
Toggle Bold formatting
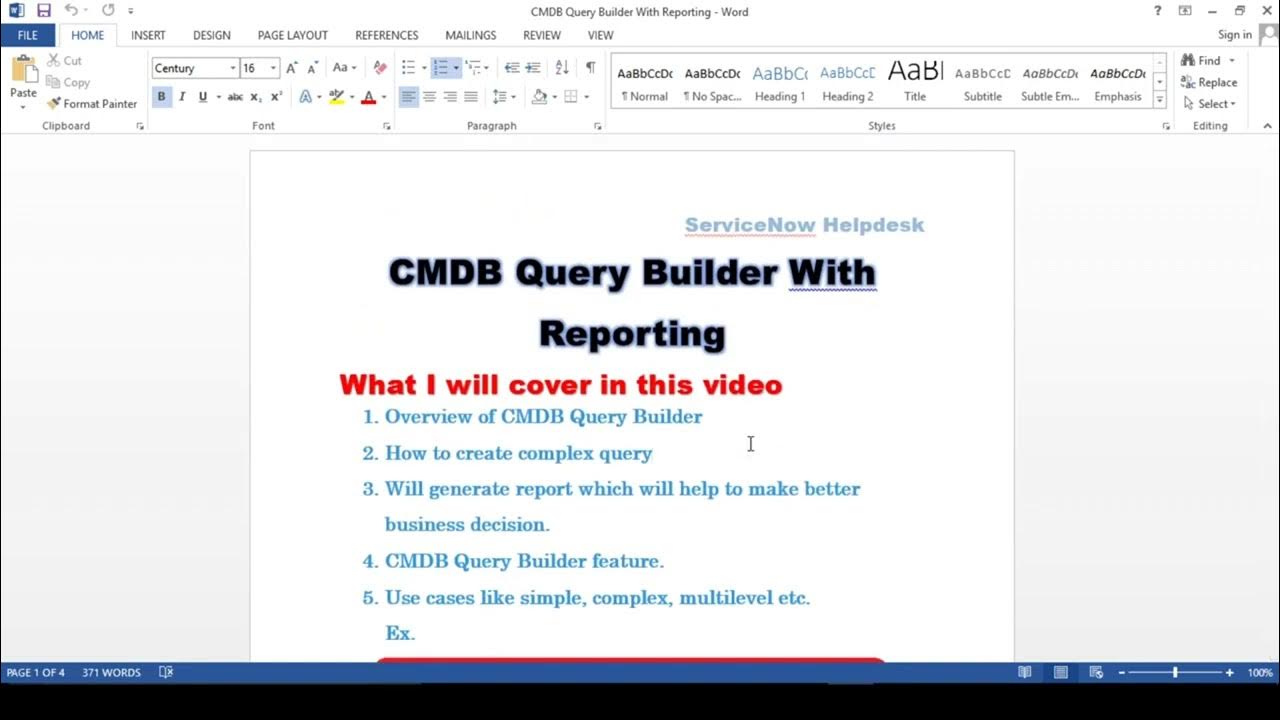pos(161,97)
